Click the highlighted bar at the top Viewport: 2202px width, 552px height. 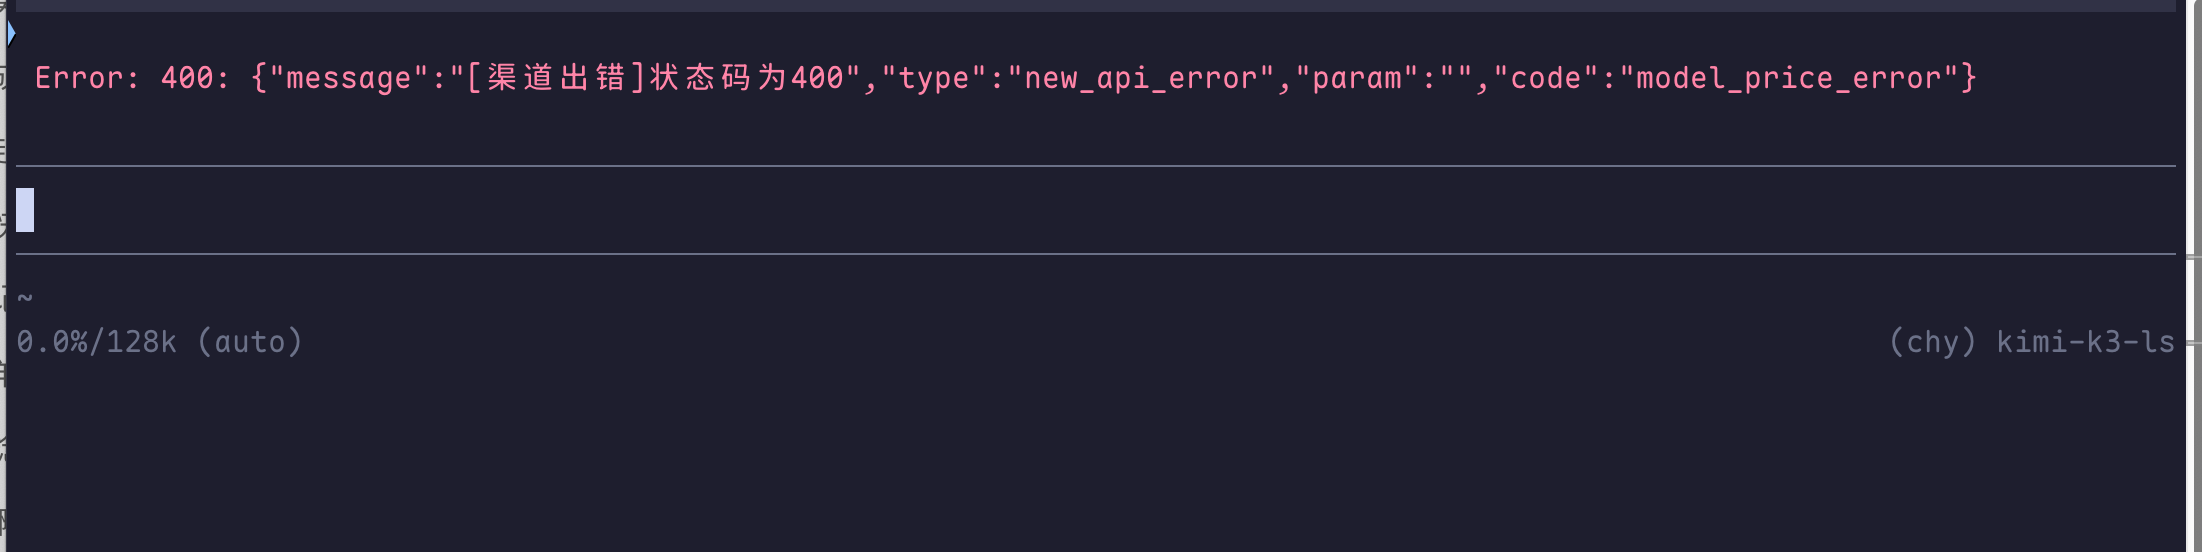[1096, 6]
